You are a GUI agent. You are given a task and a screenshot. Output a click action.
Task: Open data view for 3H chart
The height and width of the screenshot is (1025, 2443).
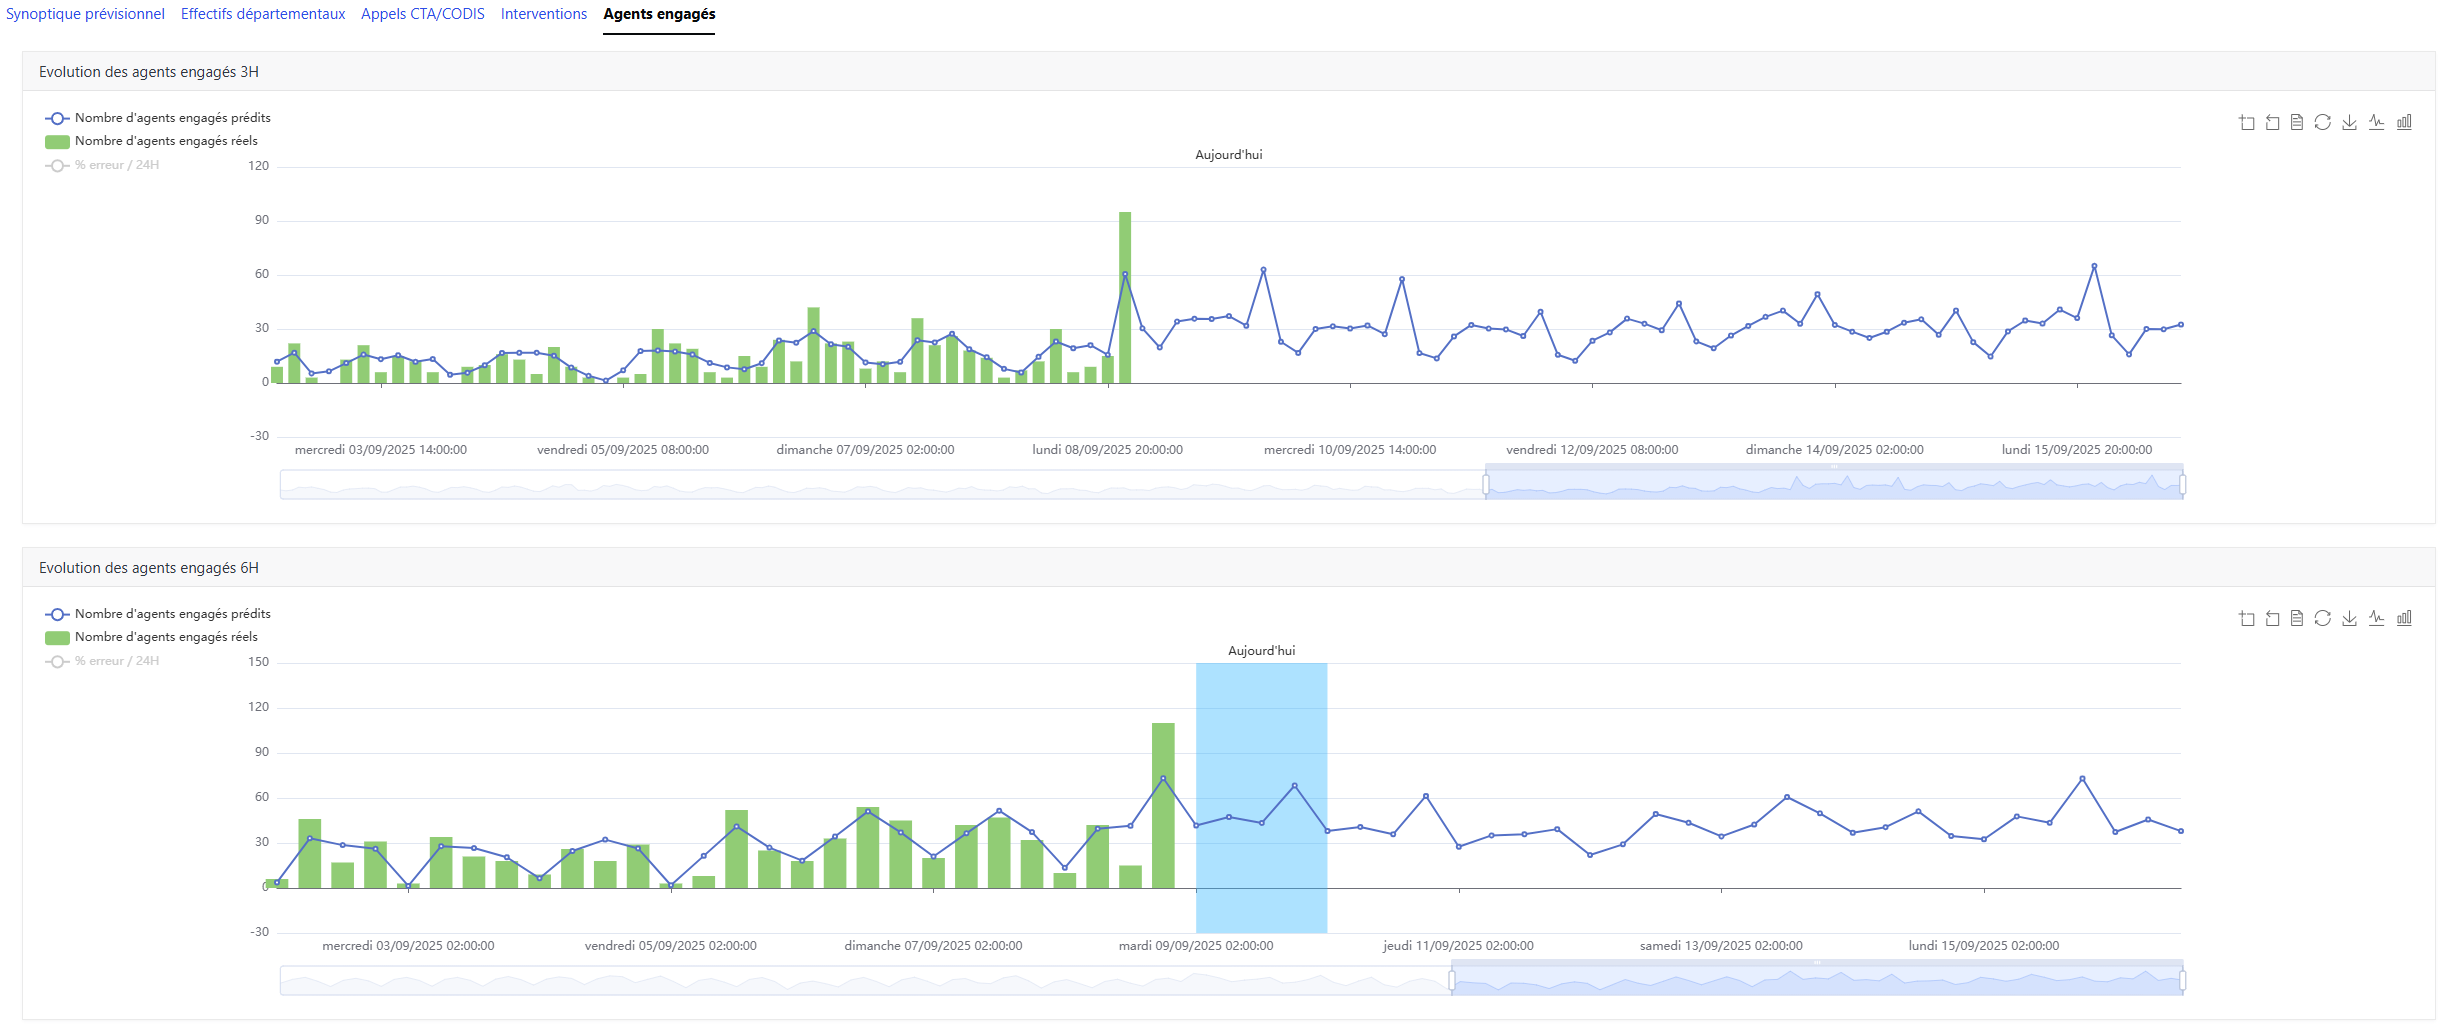[x=2297, y=122]
